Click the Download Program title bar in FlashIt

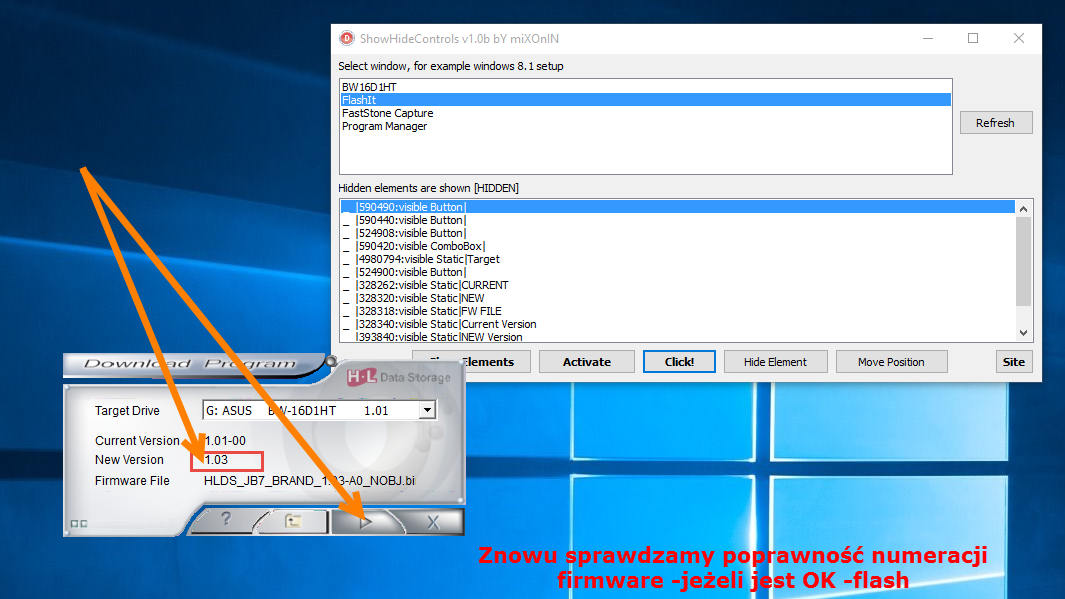(x=190, y=363)
